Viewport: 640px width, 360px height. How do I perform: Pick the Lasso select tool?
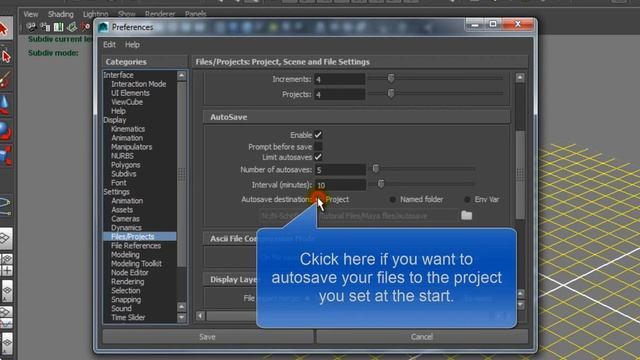tap(5, 56)
